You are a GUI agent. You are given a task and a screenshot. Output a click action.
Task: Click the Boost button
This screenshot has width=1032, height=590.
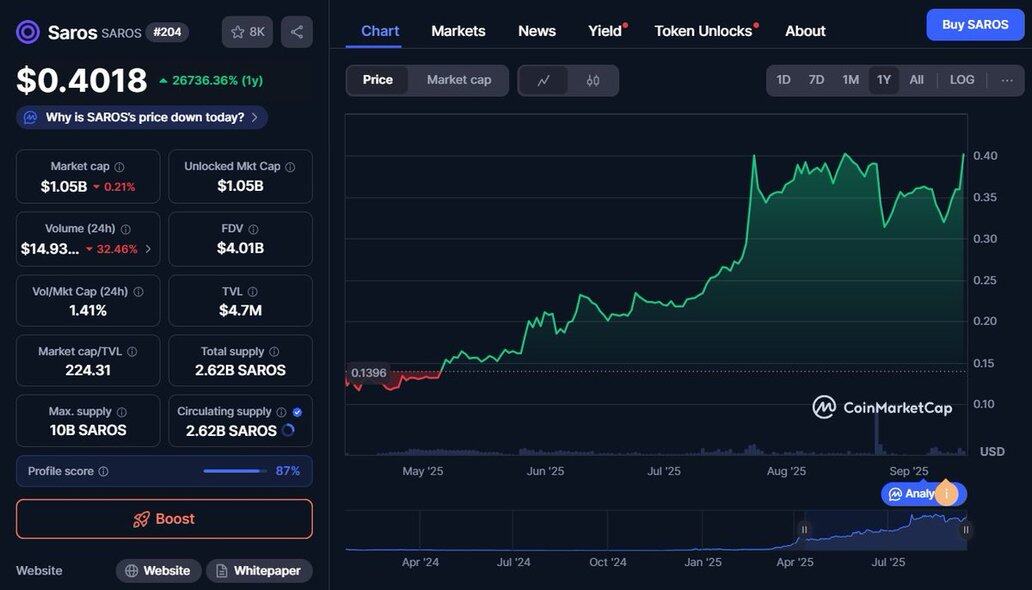pos(165,519)
